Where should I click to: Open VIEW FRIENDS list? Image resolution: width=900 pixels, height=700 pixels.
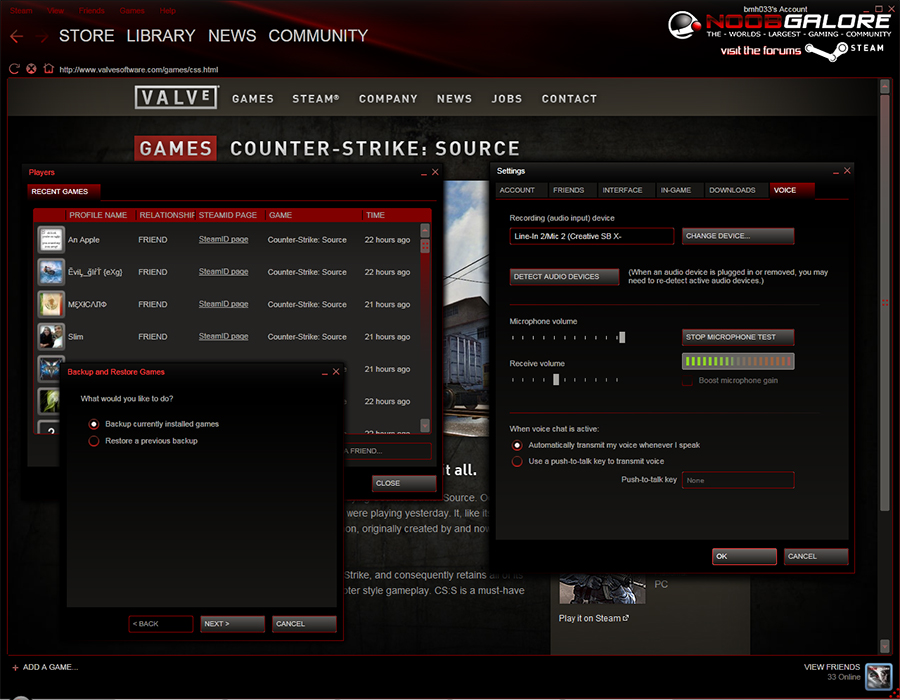point(832,667)
